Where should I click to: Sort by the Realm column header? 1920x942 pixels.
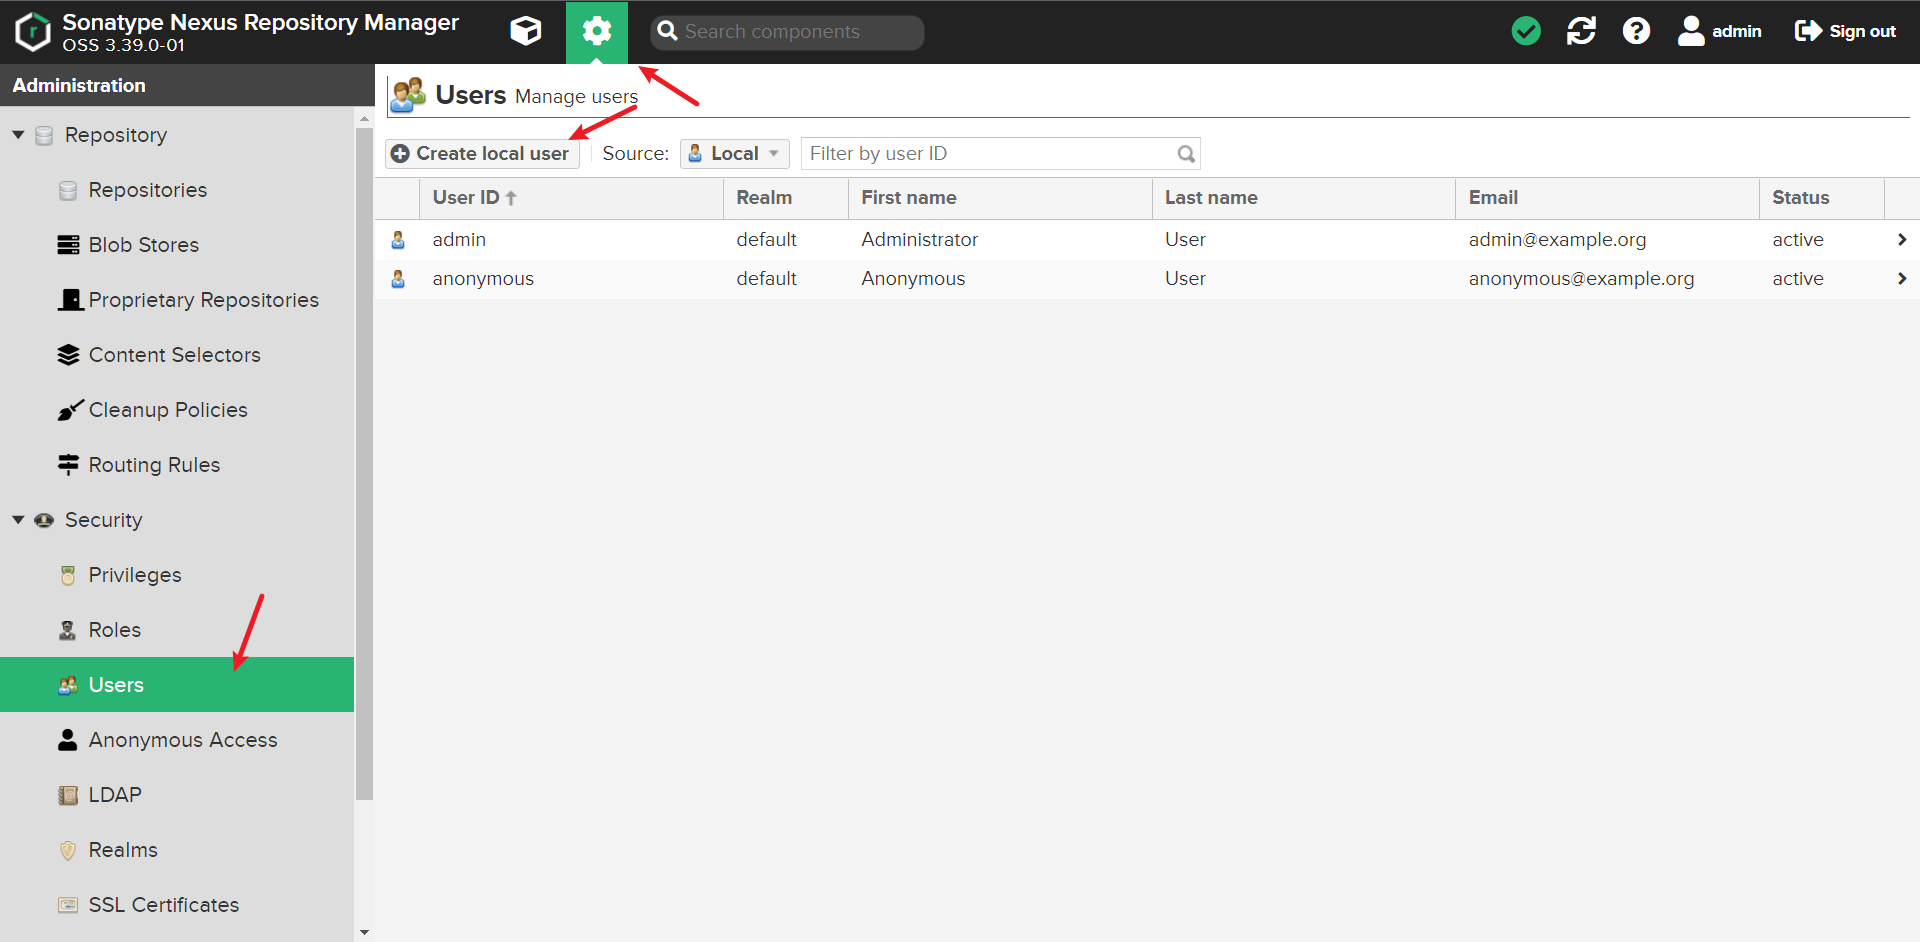pyautogui.click(x=786, y=198)
